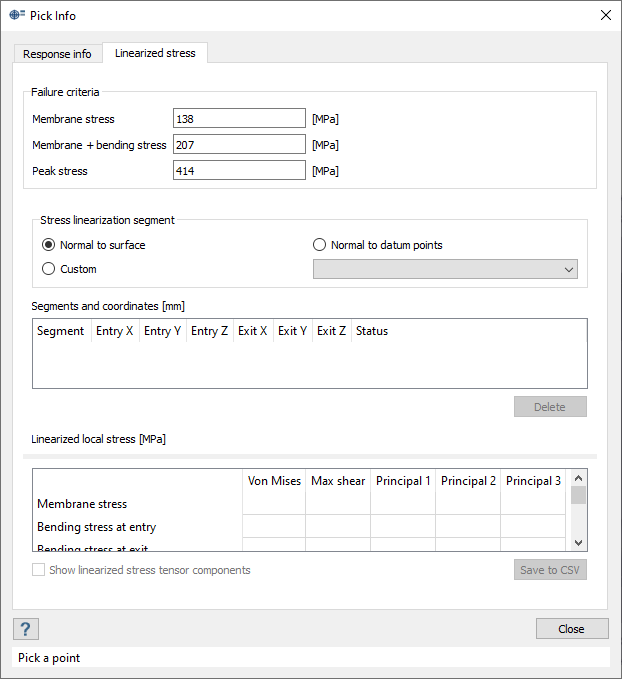622x679 pixels.
Task: Click the Peak stress input field
Action: (239, 171)
